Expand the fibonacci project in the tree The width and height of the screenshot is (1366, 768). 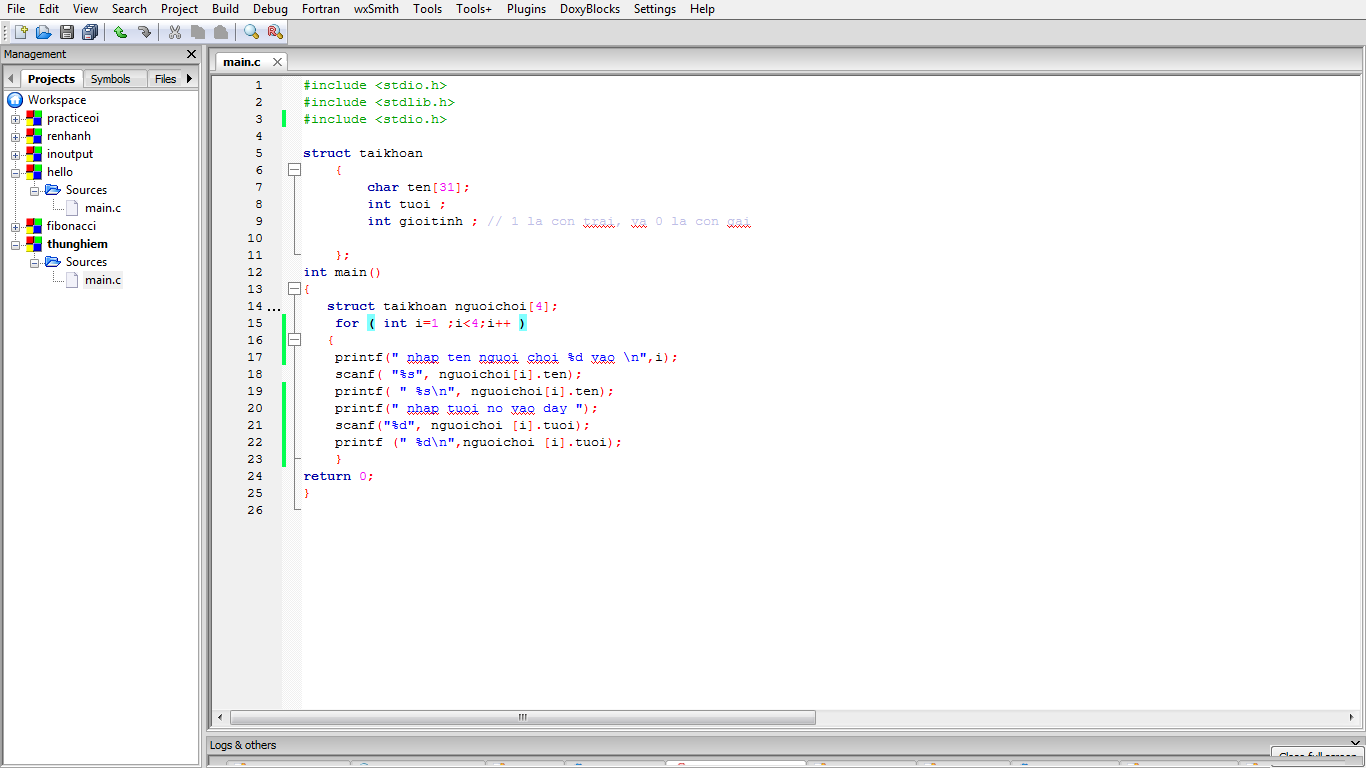[16, 227]
